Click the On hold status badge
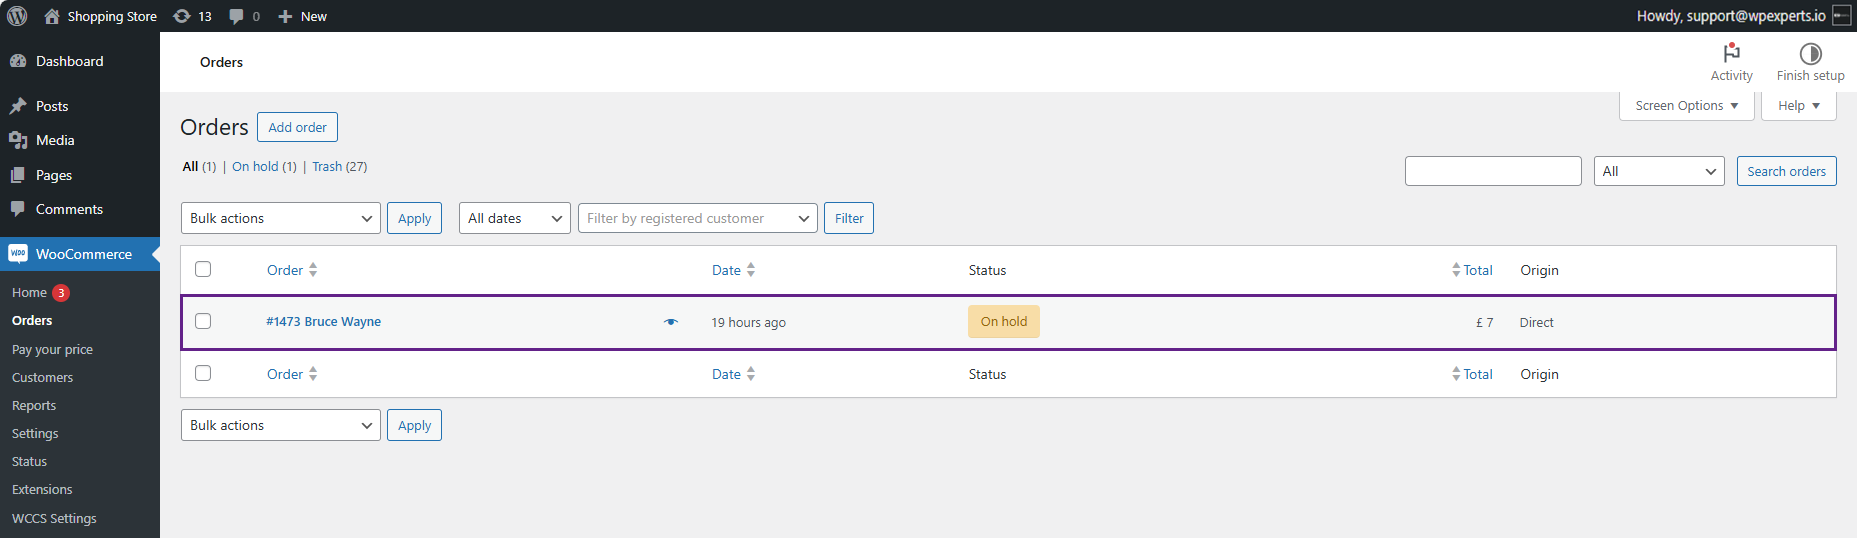Viewport: 1857px width, 538px height. click(1004, 321)
